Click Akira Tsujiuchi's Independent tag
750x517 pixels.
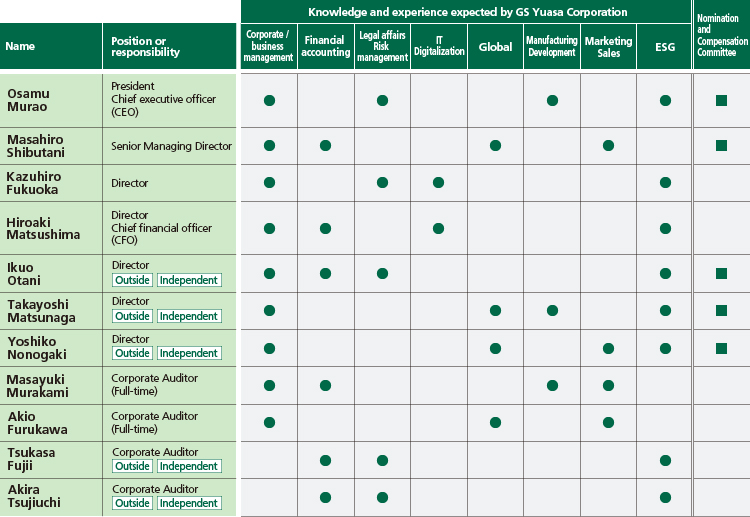click(x=189, y=503)
